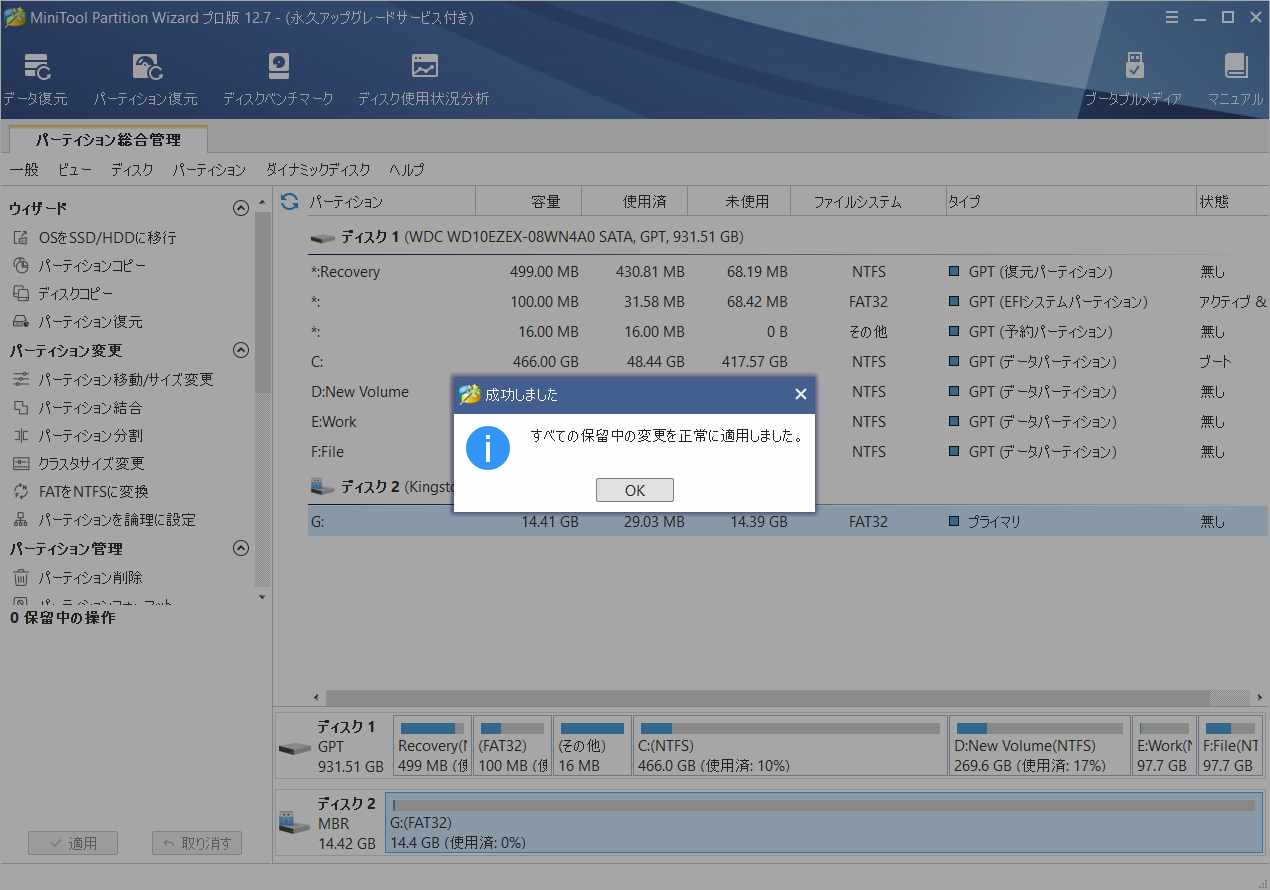This screenshot has height=890, width=1270.
Task: Select the パーティション総合管理 tab
Action: [108, 140]
